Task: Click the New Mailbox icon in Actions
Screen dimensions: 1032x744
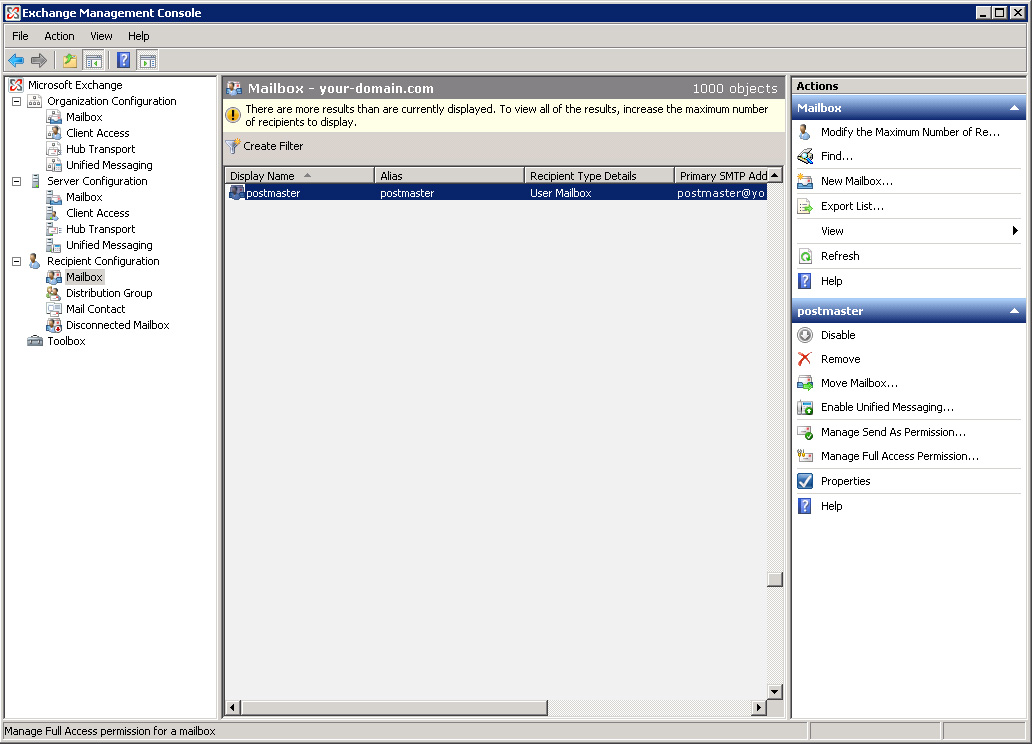Action: pos(805,181)
